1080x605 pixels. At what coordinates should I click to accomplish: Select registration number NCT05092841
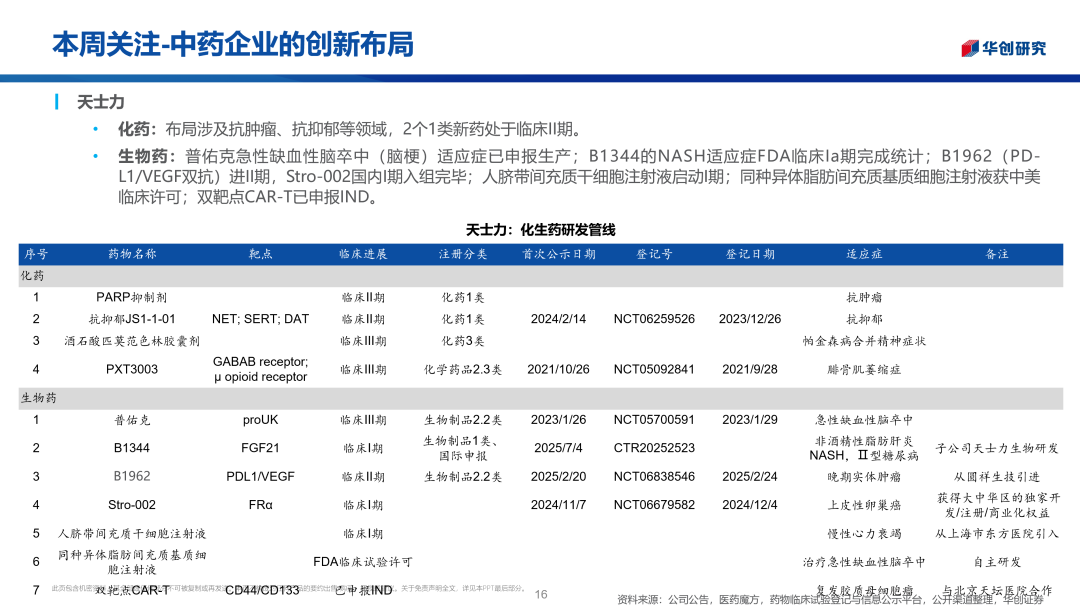(654, 369)
